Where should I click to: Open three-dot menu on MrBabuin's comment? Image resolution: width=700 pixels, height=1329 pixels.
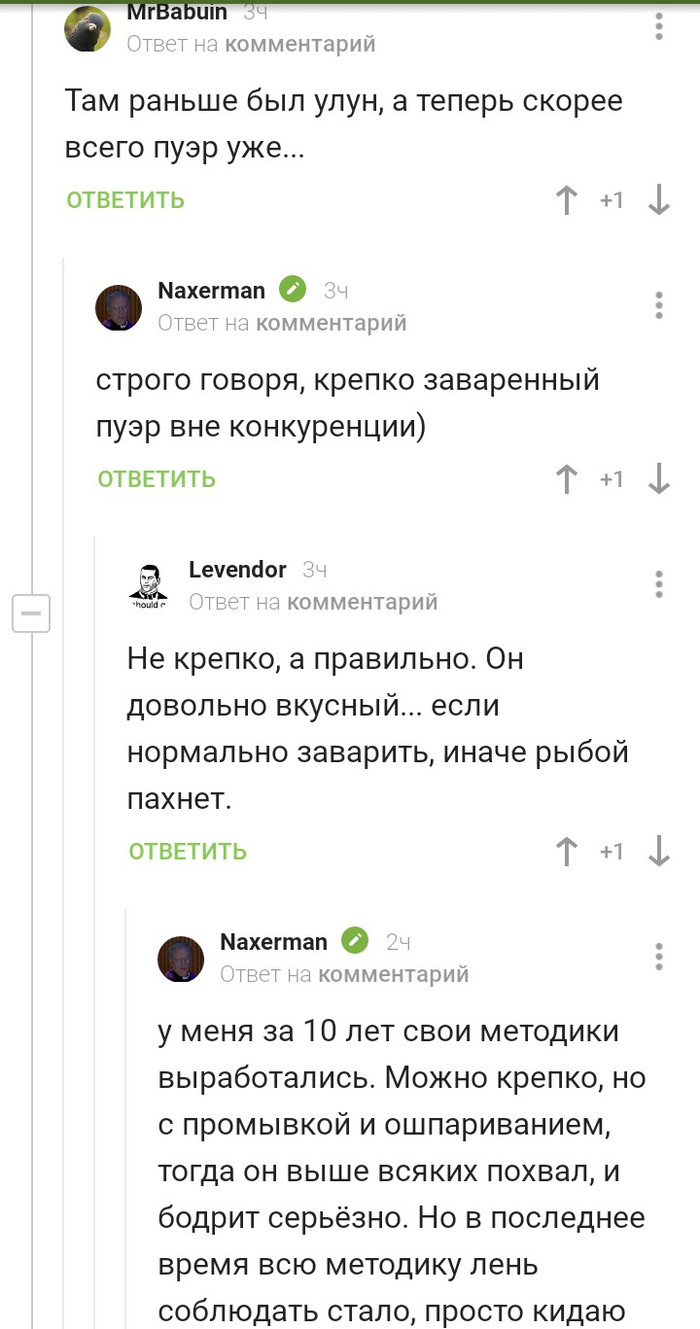[x=659, y=27]
